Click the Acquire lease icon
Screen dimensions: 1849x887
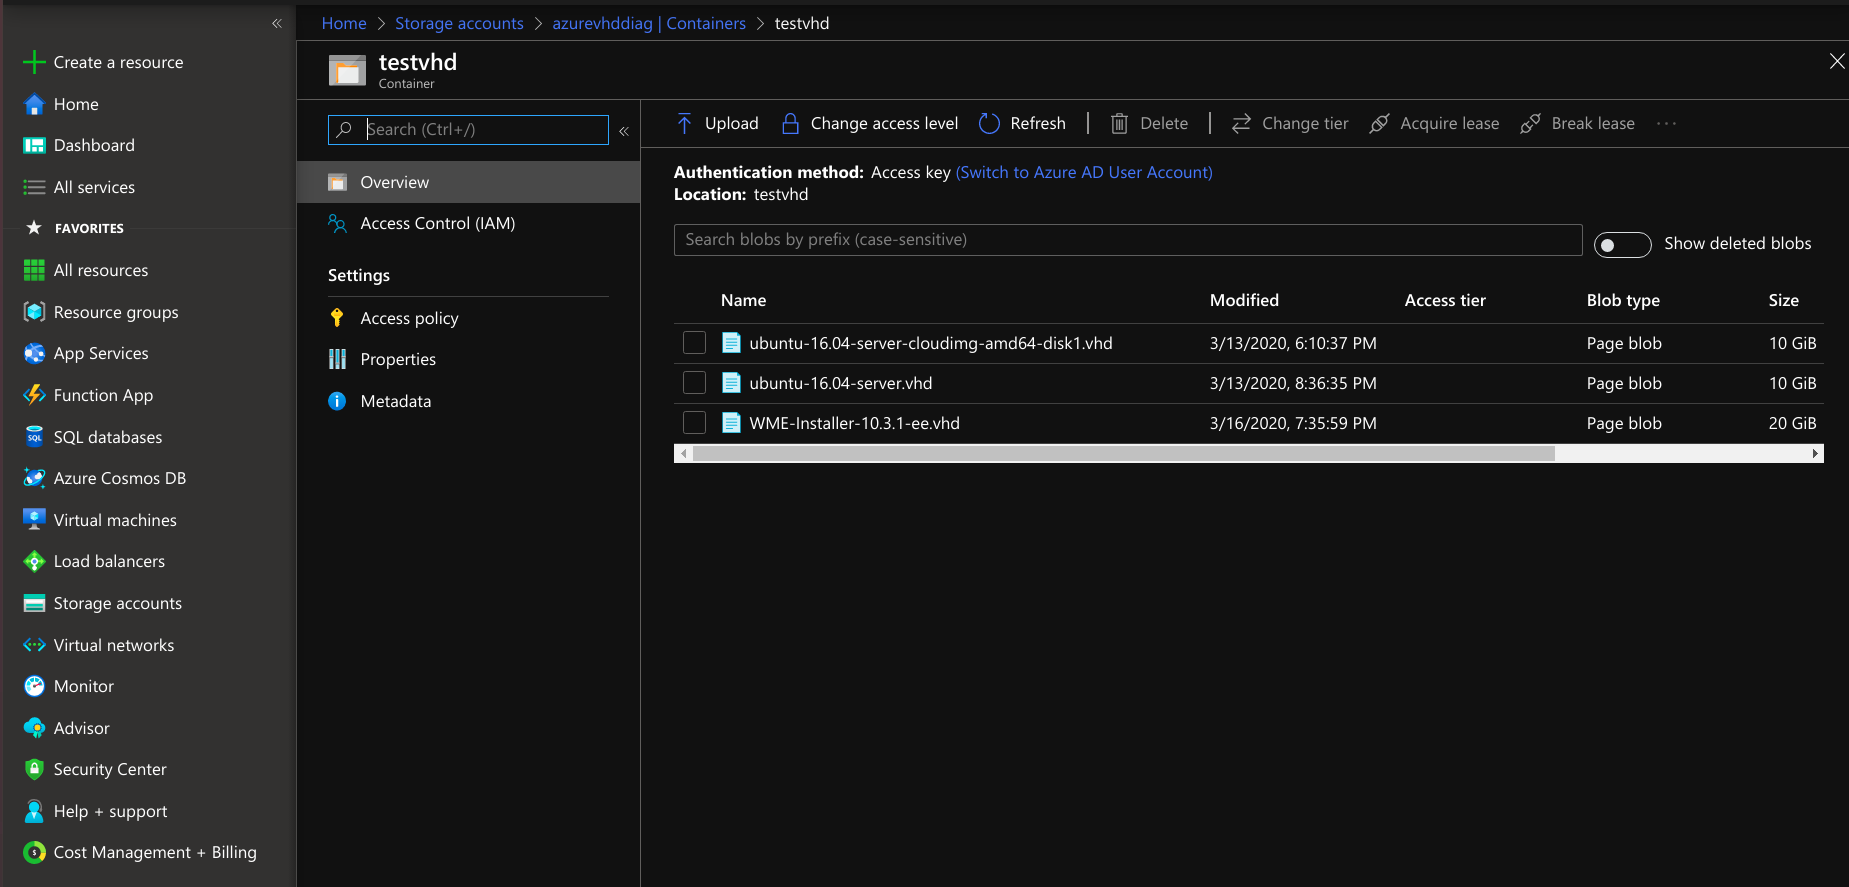click(1379, 124)
